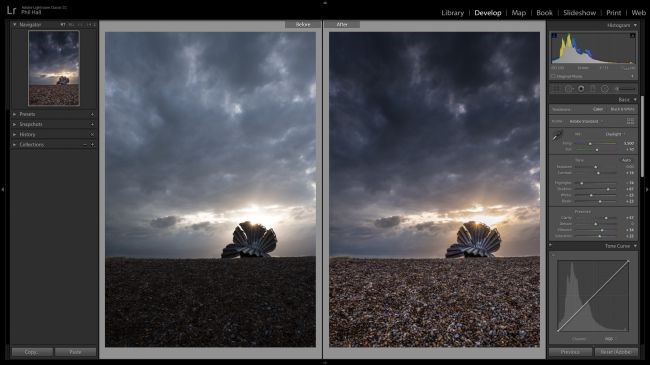The image size is (650, 365).
Task: Select the Spot Removal tool
Action: click(569, 89)
